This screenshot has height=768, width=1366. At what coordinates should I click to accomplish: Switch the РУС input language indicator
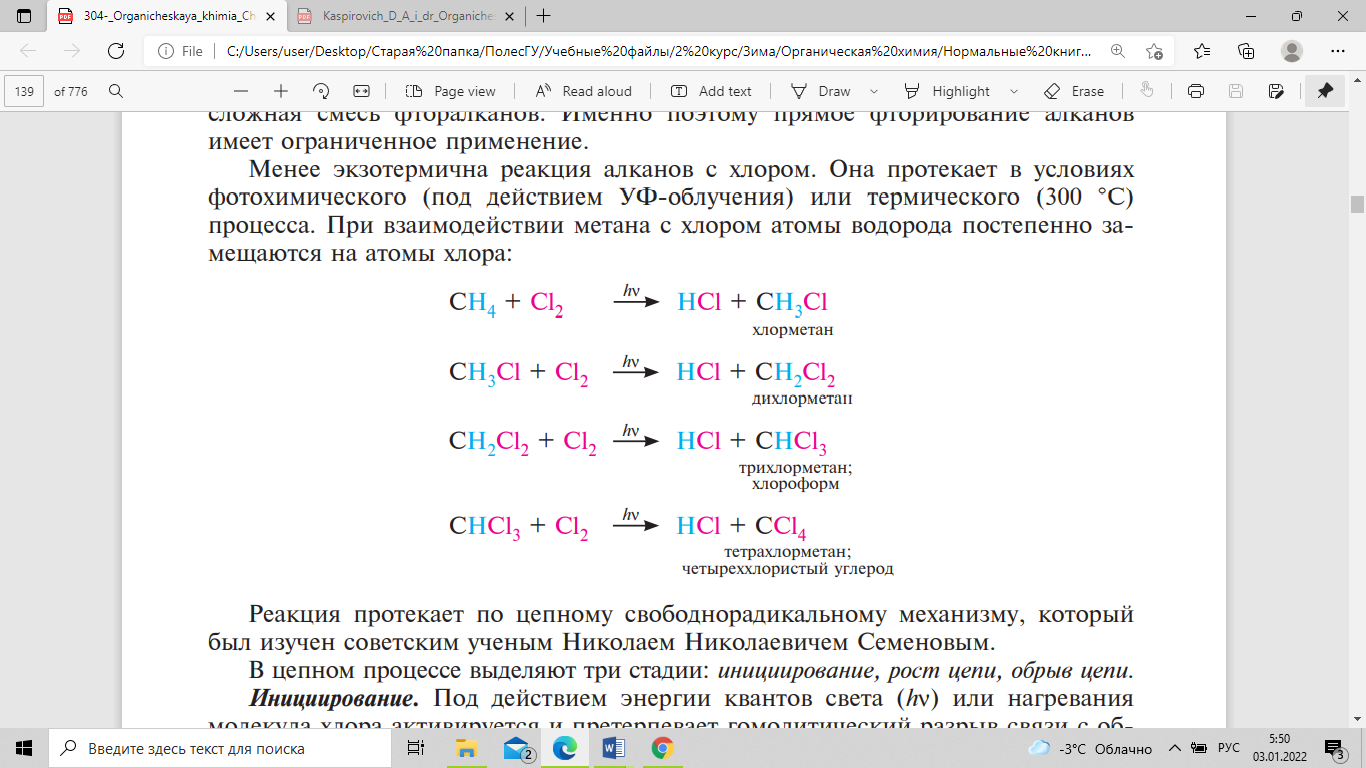1229,748
